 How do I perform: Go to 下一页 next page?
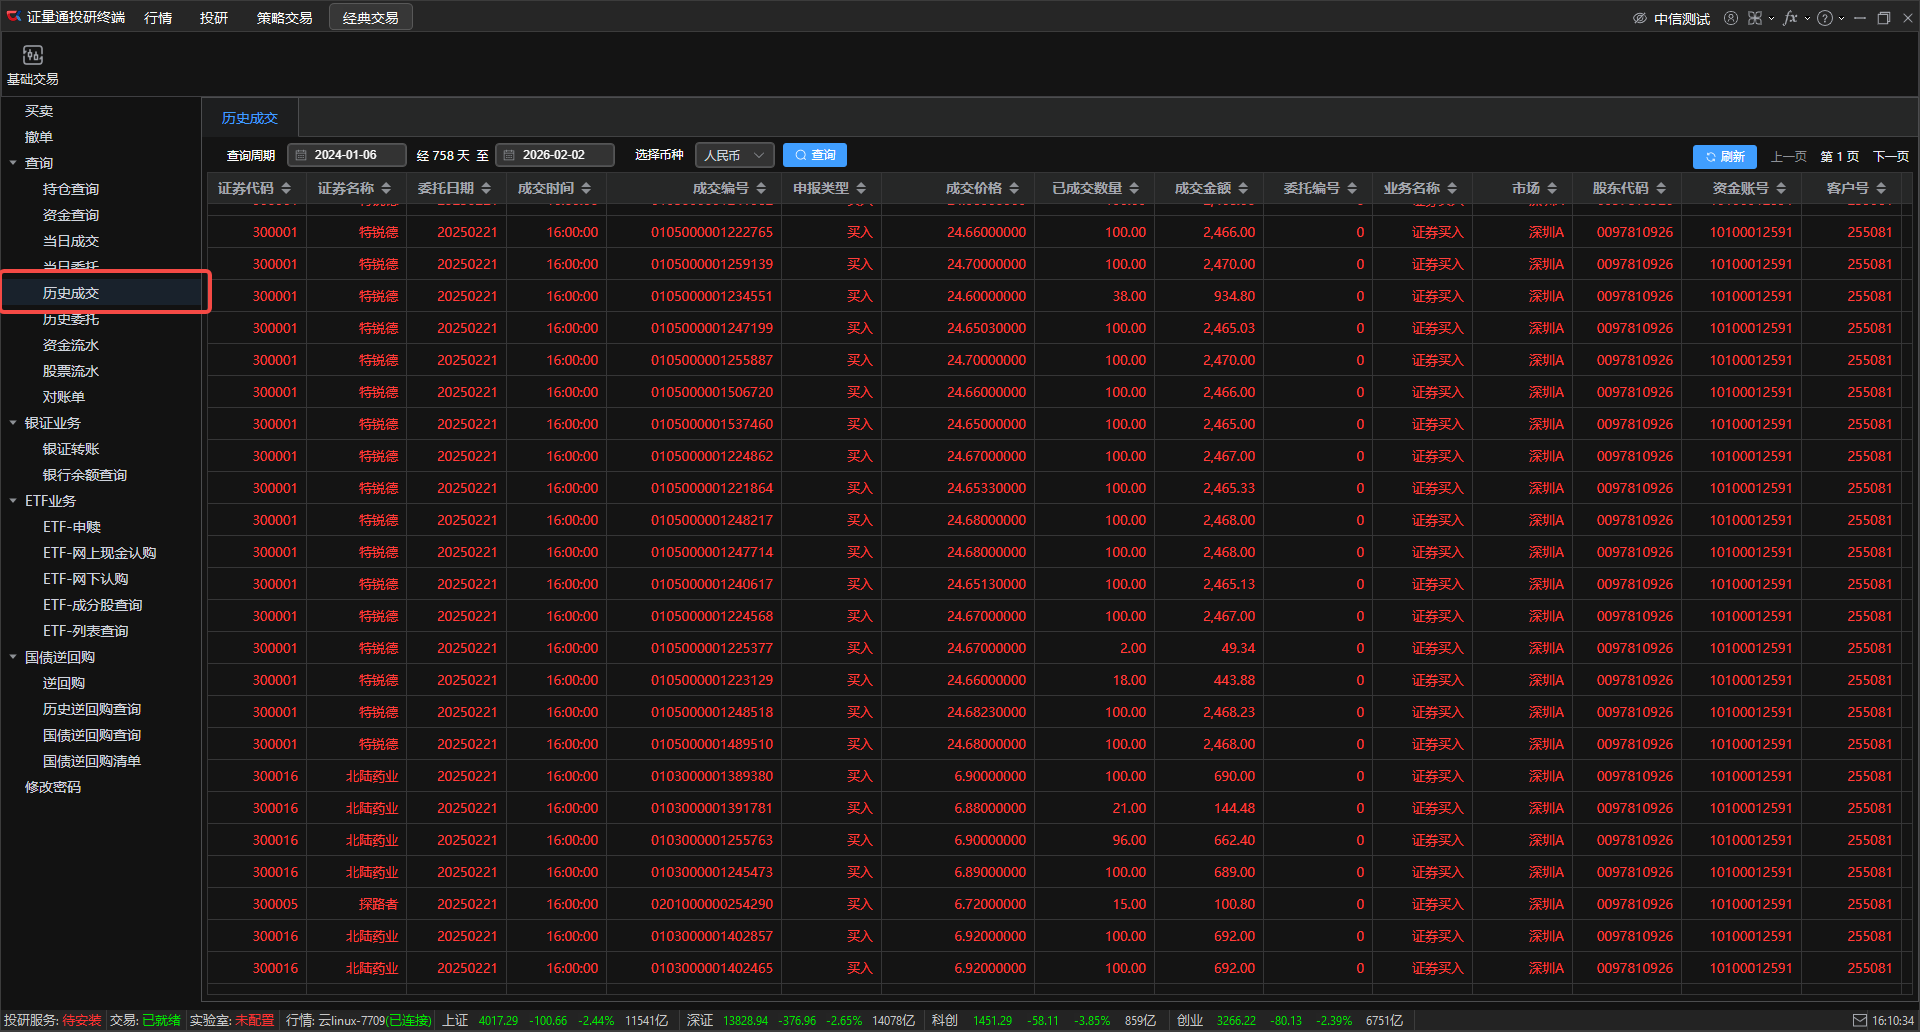pos(1890,156)
